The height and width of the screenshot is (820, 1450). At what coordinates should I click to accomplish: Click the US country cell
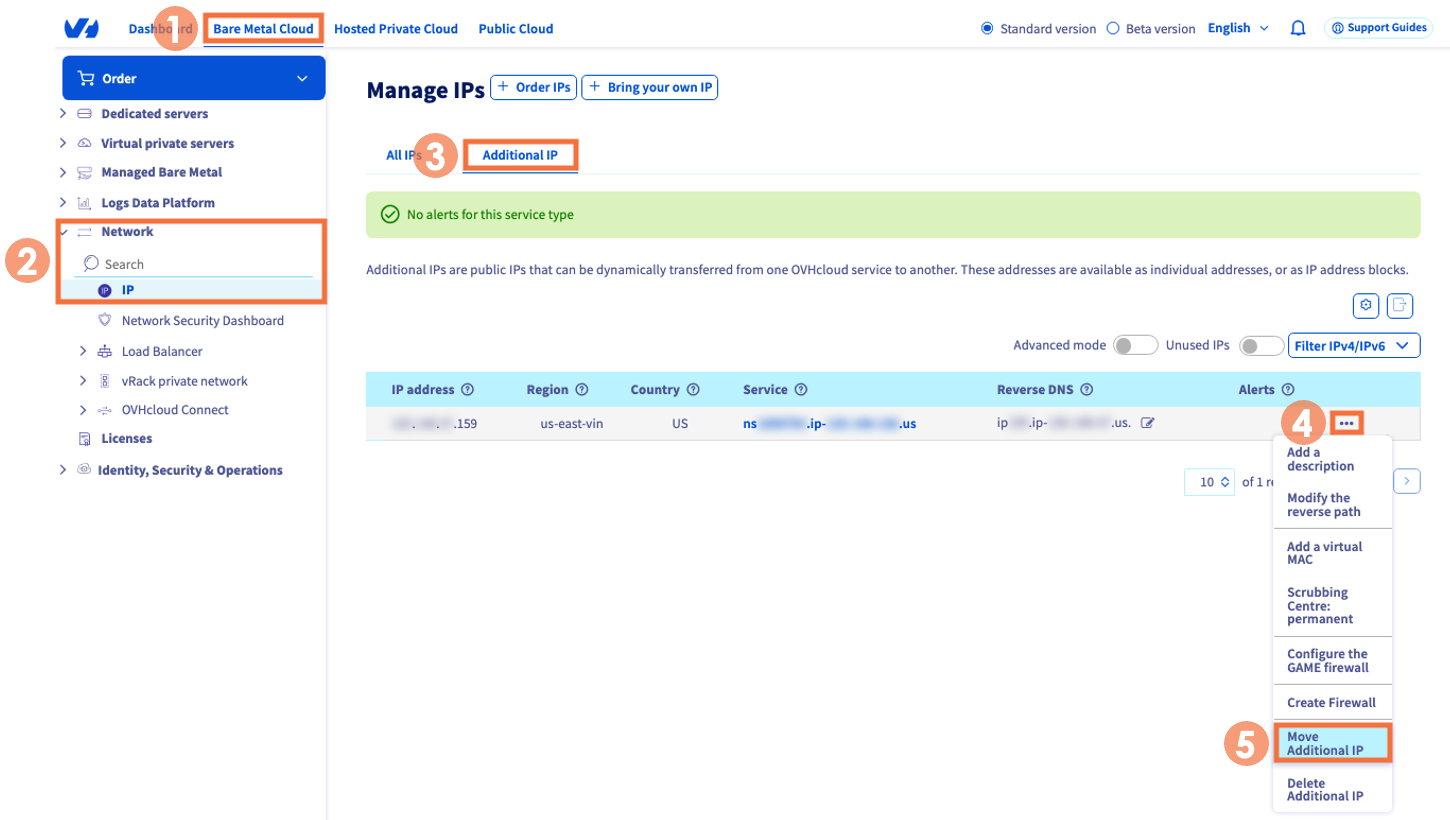point(680,423)
